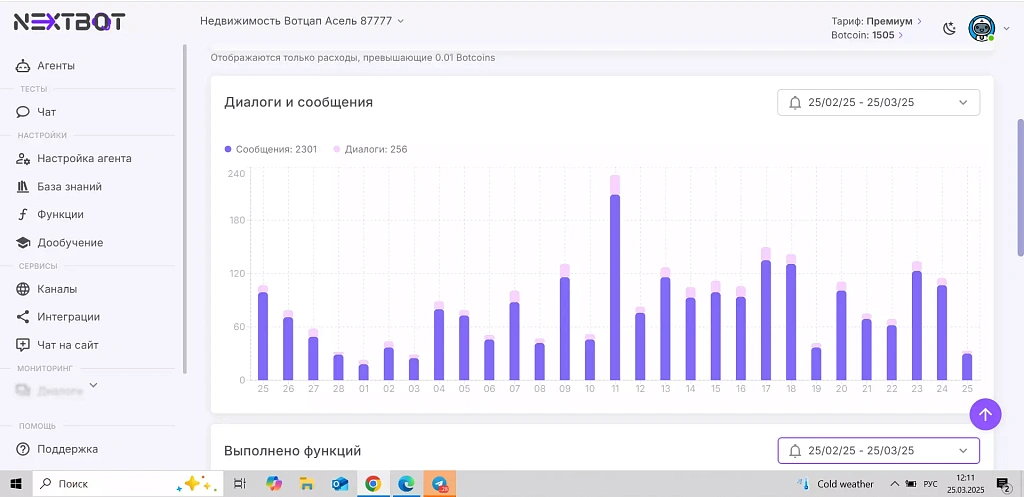This screenshot has width=1024, height=497.
Task: Open Поддержка help page
Action: tap(67, 449)
